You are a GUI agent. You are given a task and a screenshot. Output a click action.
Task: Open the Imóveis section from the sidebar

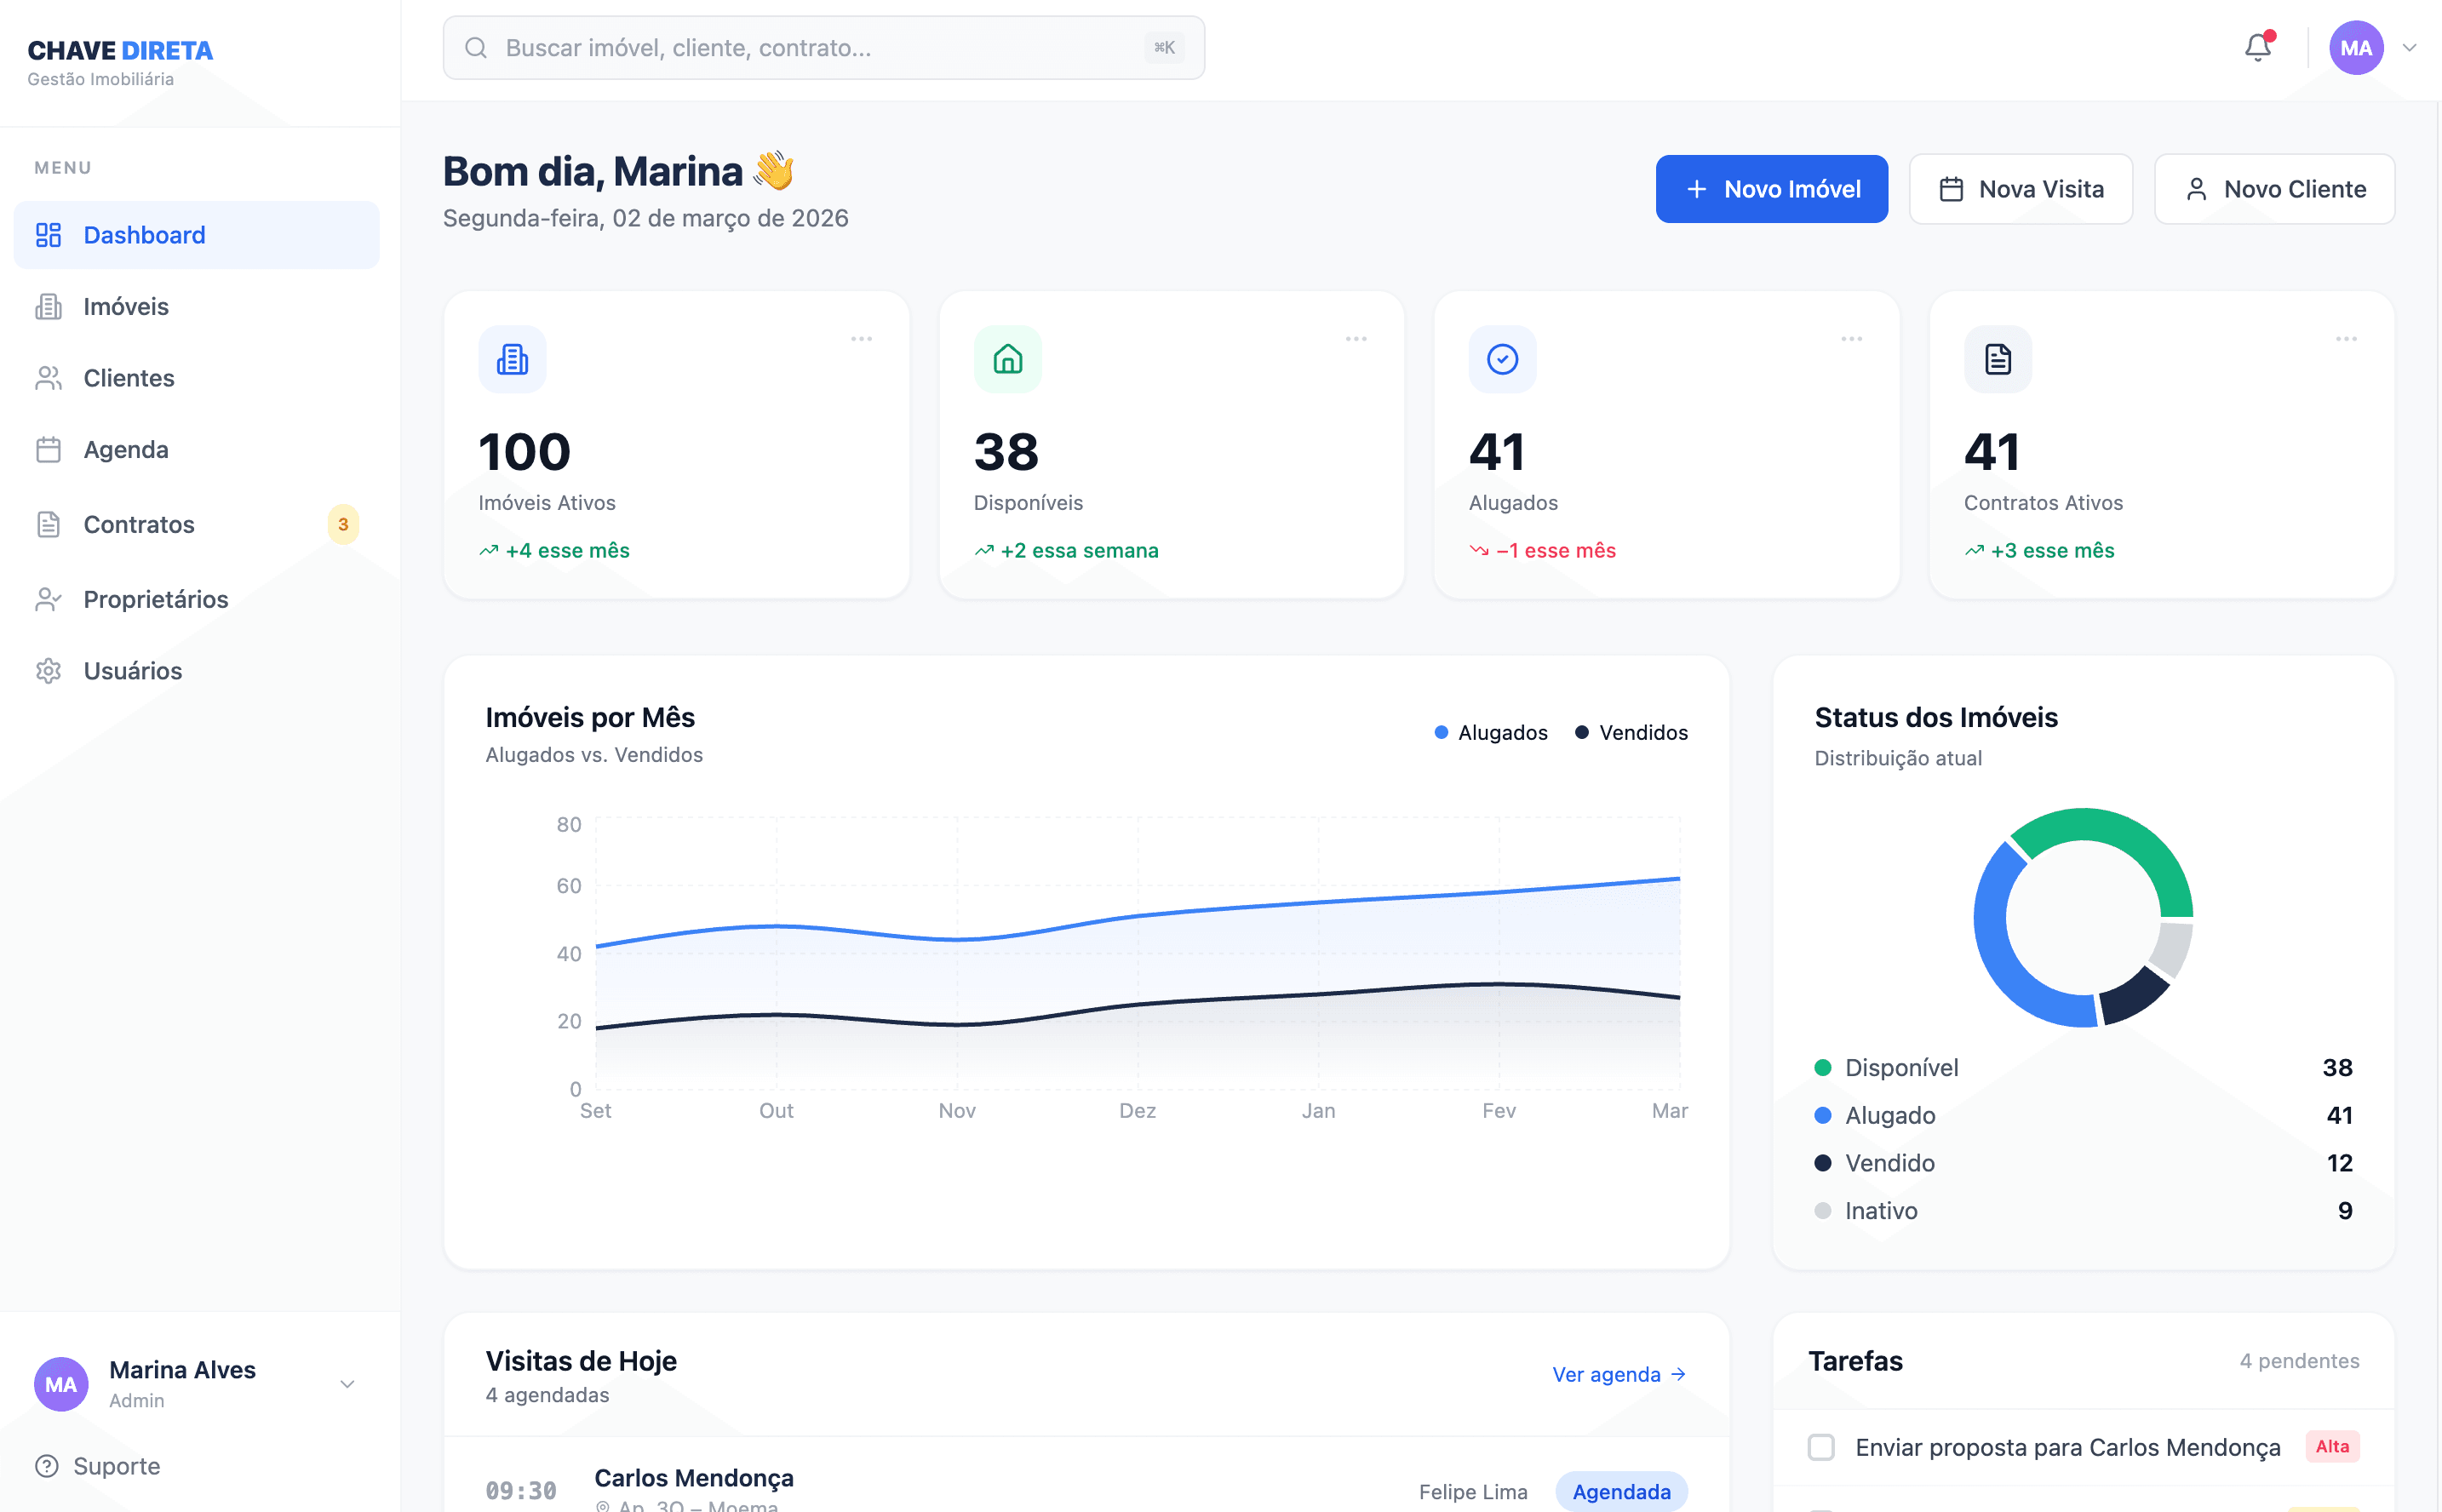126,306
